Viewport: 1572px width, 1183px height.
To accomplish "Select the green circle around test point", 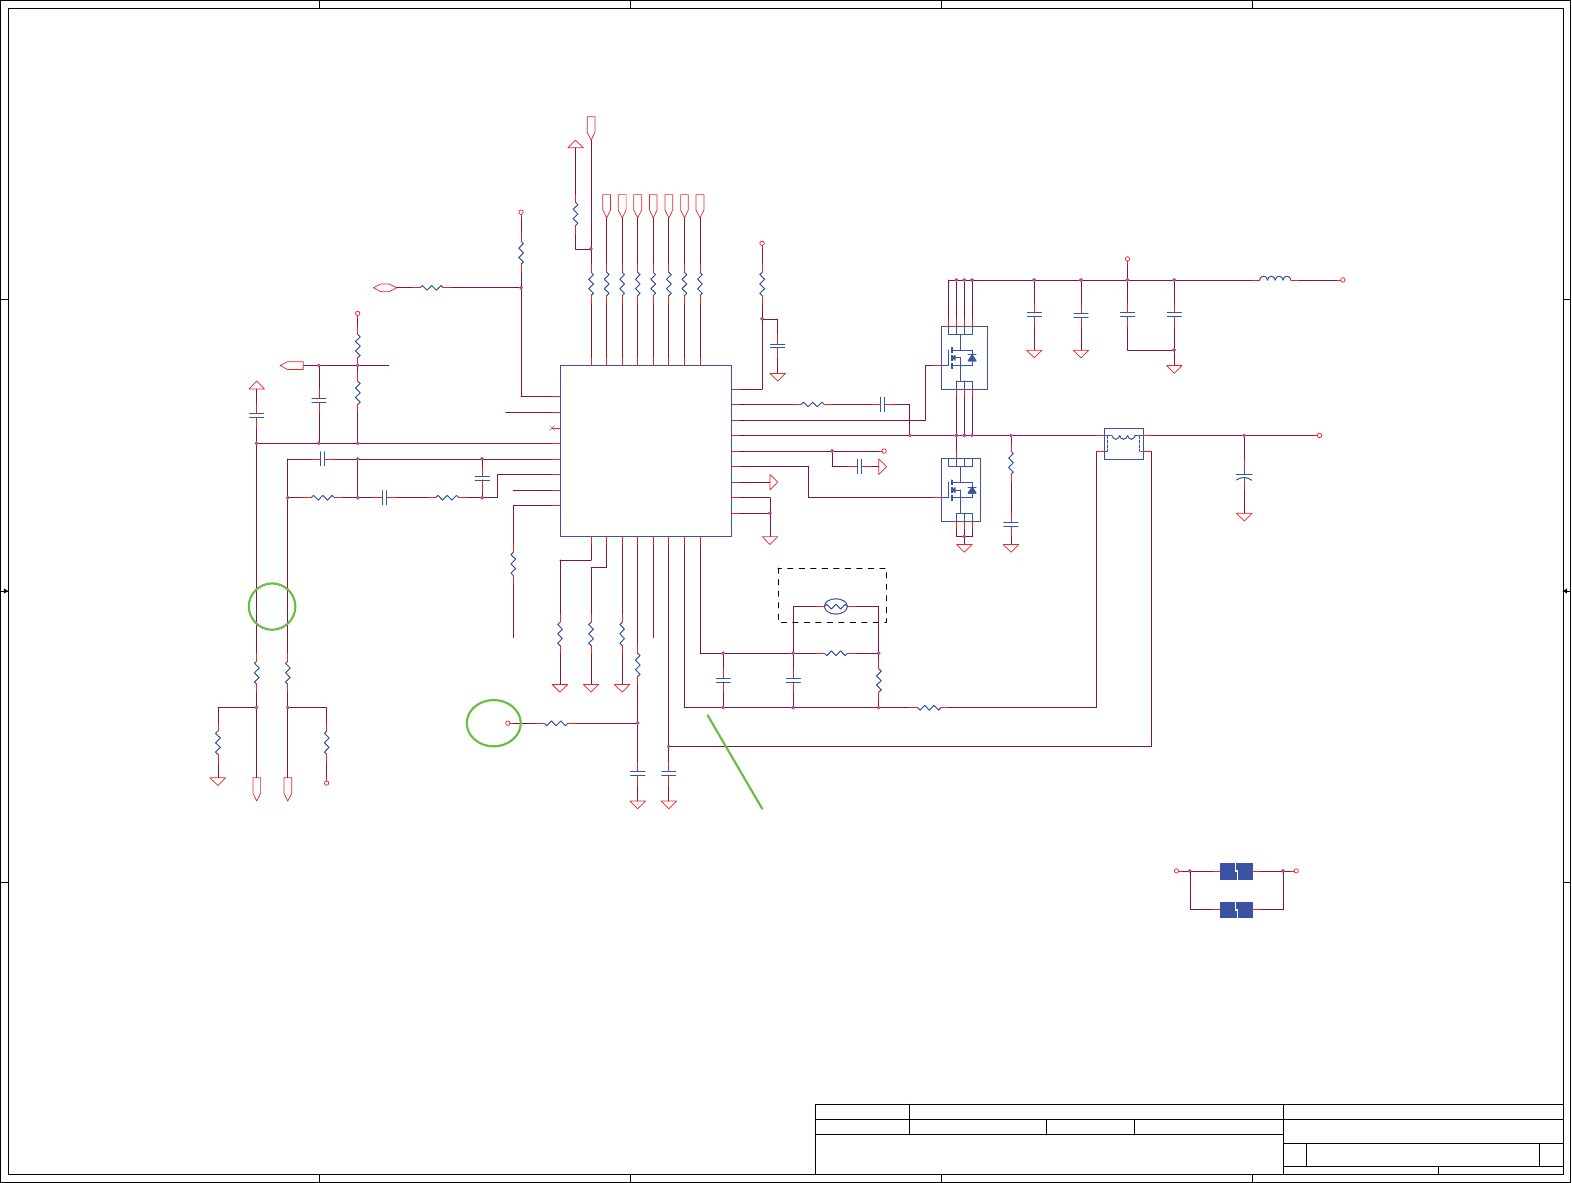I will [x=494, y=722].
